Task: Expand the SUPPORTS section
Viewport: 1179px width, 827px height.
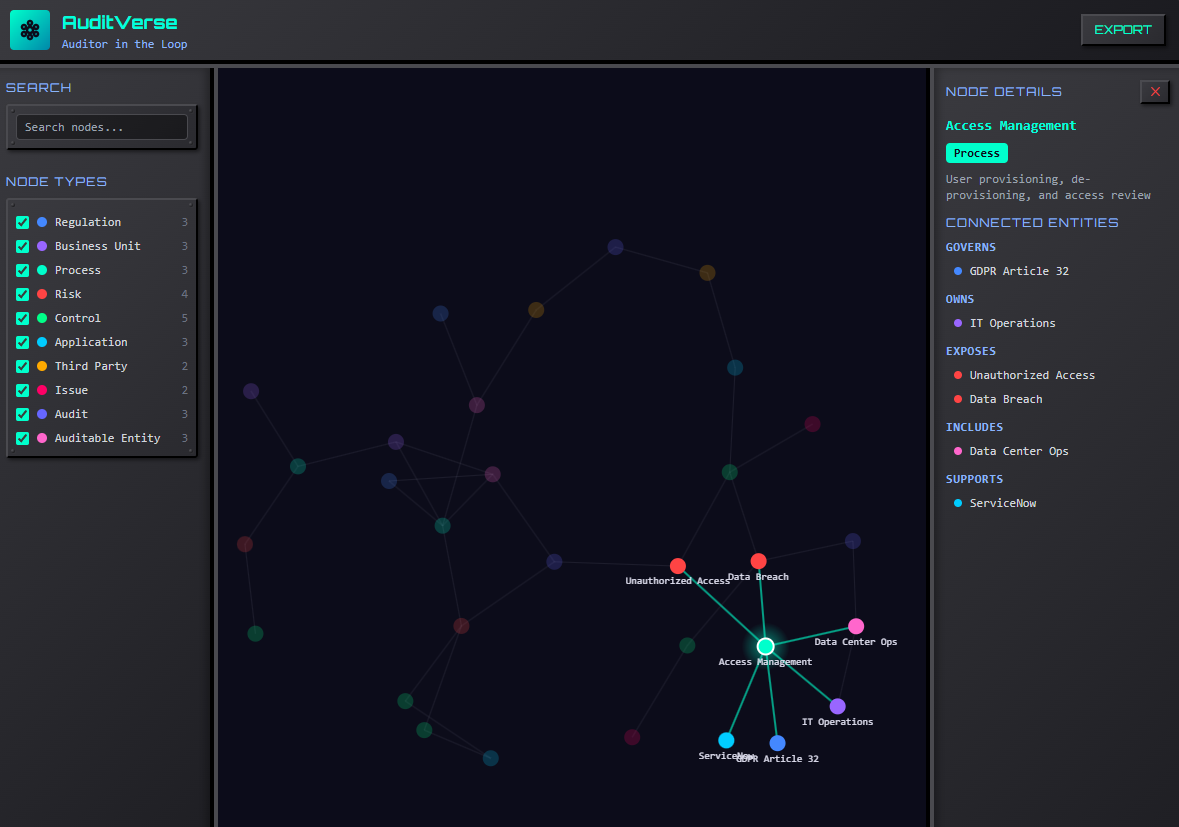Action: [x=974, y=479]
